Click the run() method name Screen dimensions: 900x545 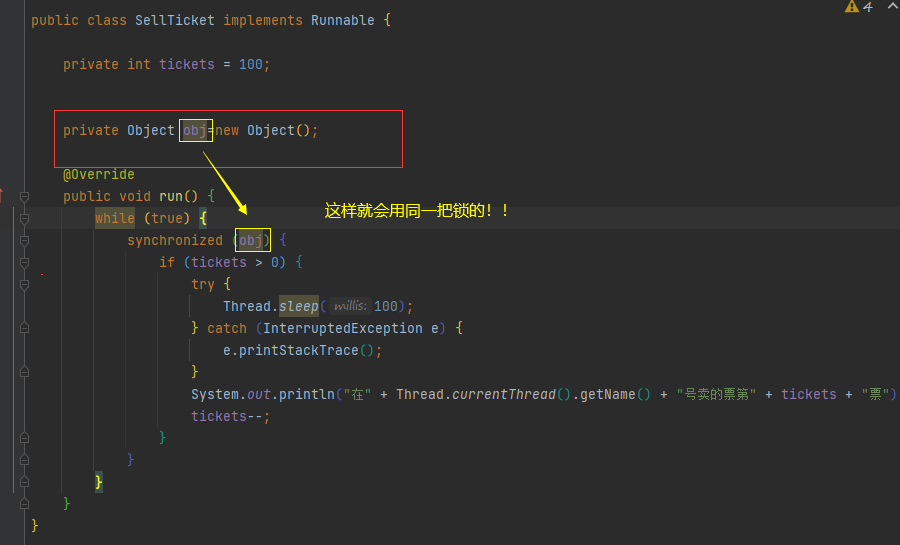pyautogui.click(x=170, y=196)
